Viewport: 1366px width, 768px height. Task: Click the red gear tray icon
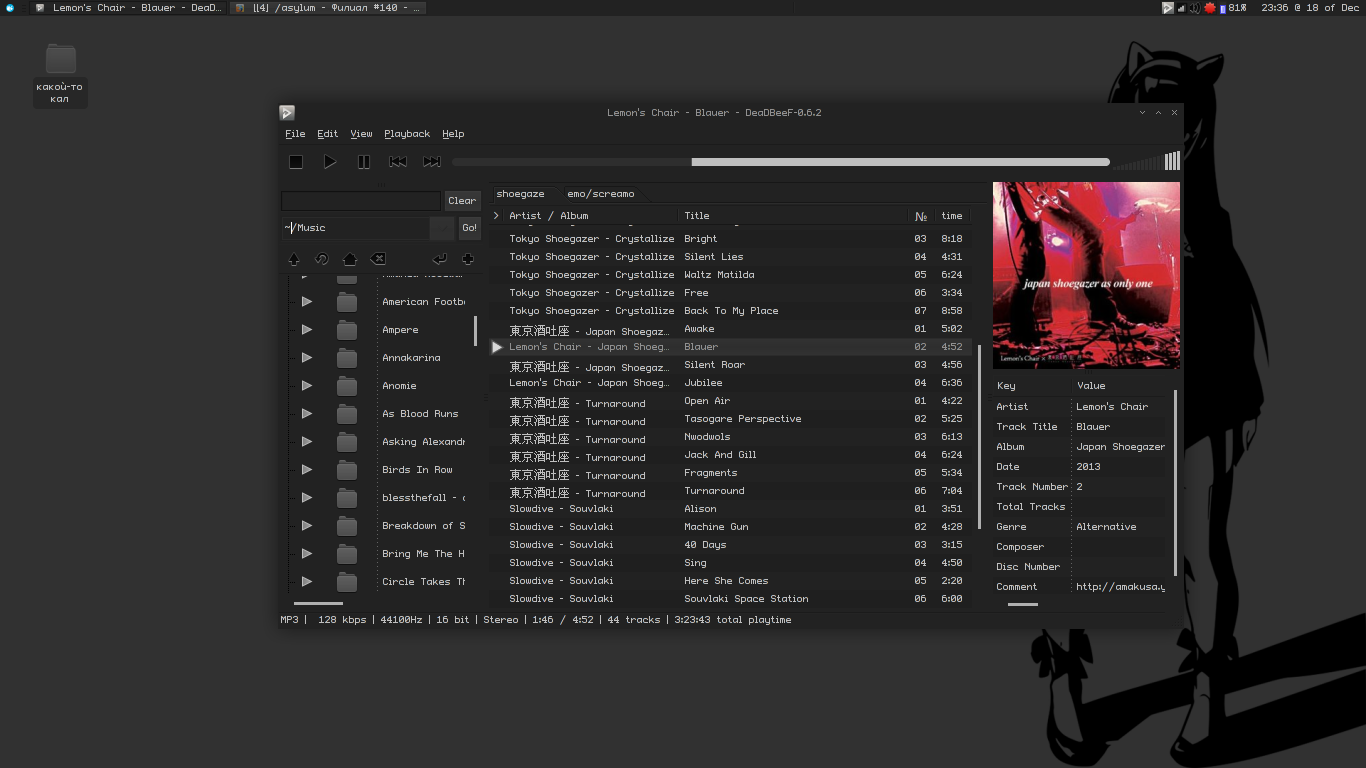pyautogui.click(x=1209, y=8)
